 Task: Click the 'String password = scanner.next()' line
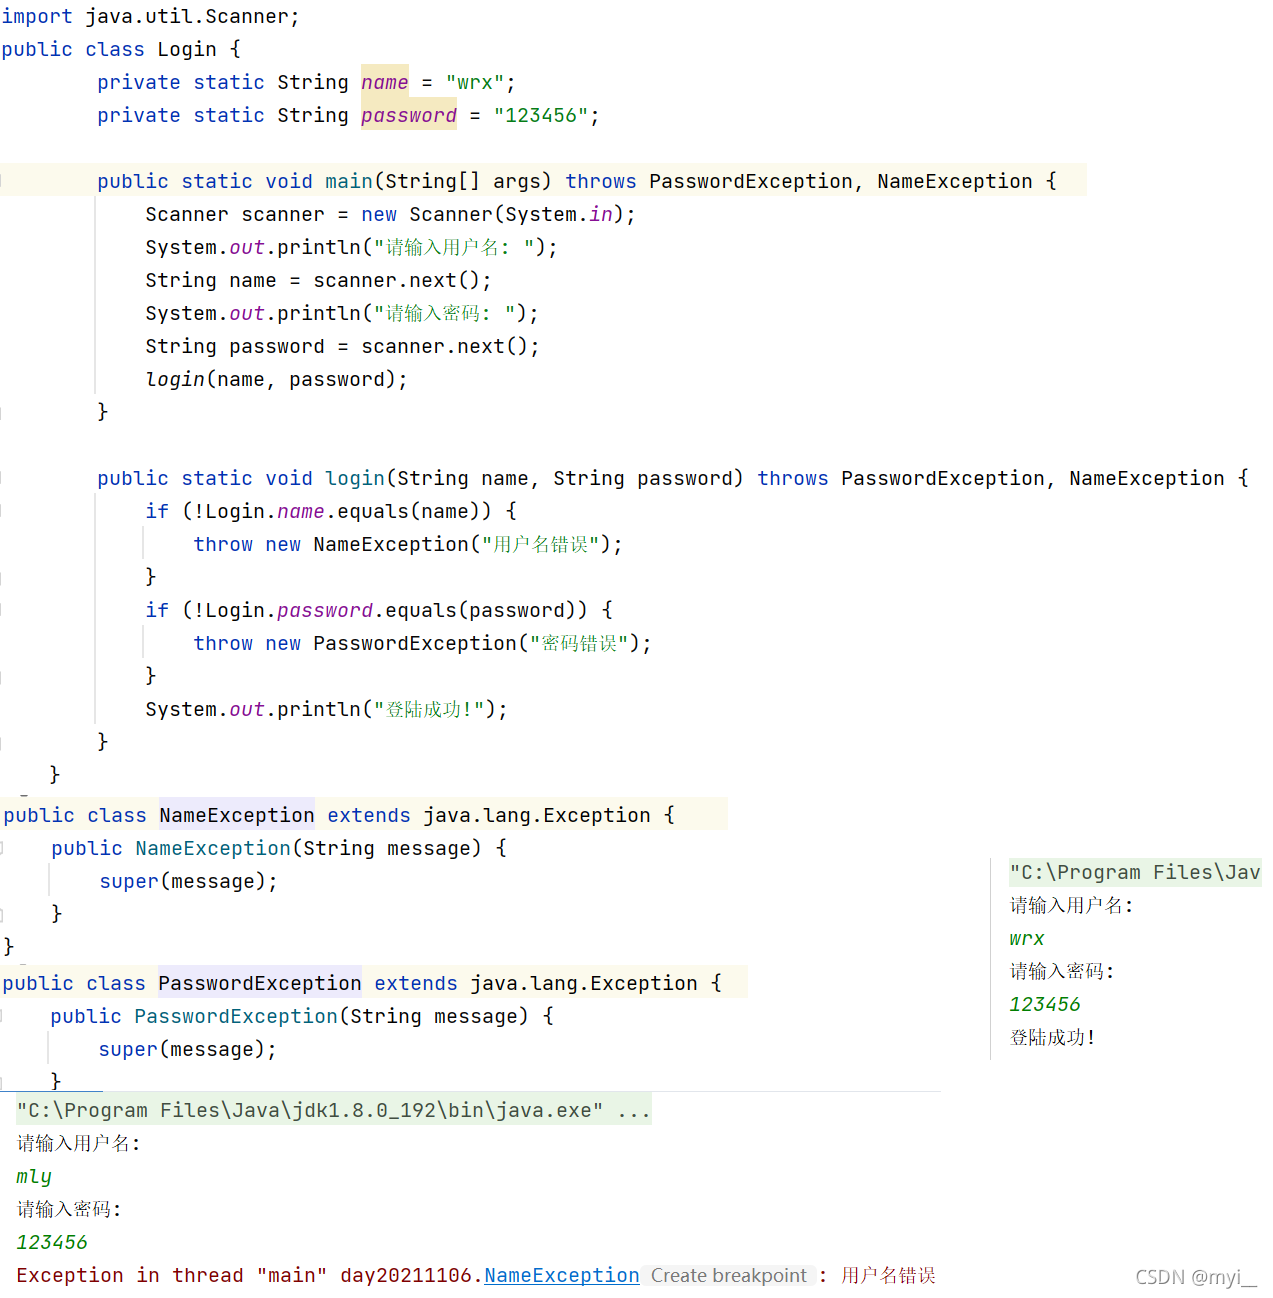pos(342,346)
